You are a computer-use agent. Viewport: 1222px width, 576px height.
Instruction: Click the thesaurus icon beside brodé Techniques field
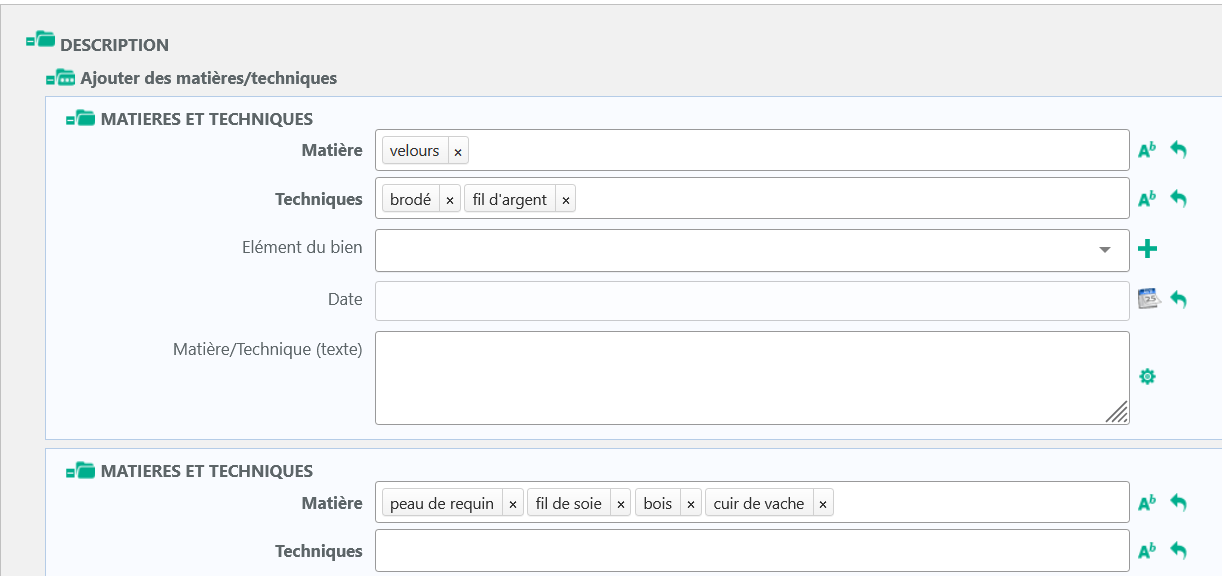point(1147,199)
